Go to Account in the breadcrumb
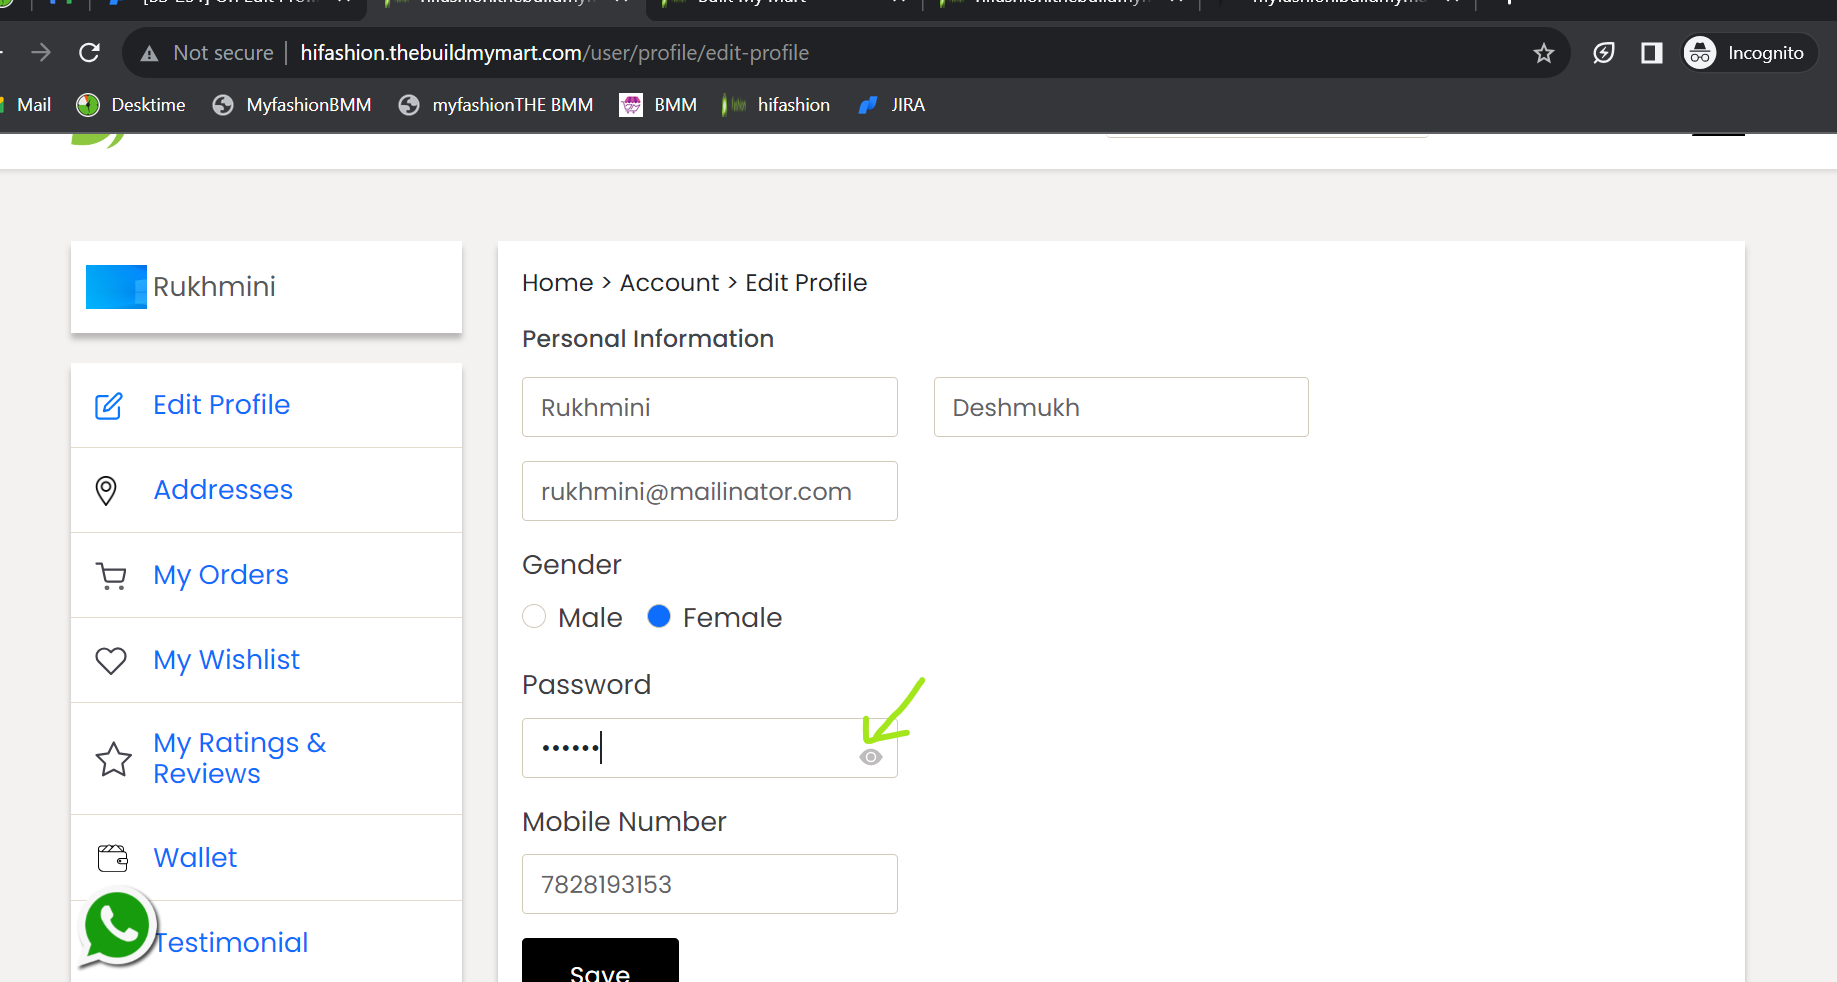The width and height of the screenshot is (1837, 982). coord(669,283)
